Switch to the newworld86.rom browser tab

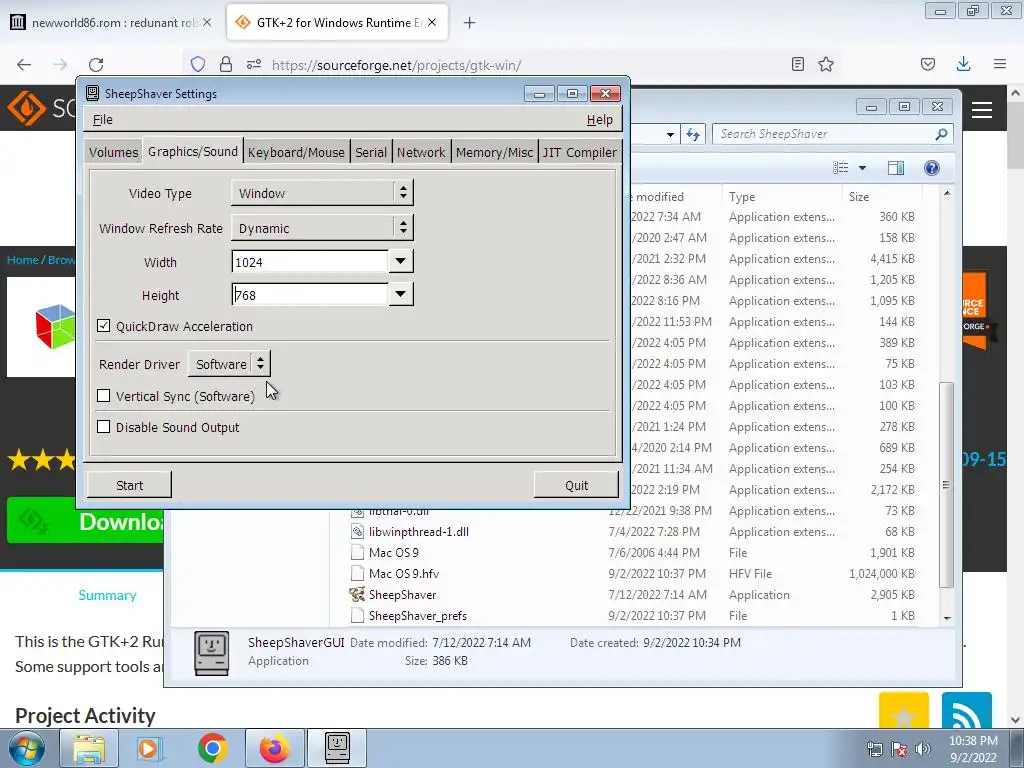coord(111,22)
